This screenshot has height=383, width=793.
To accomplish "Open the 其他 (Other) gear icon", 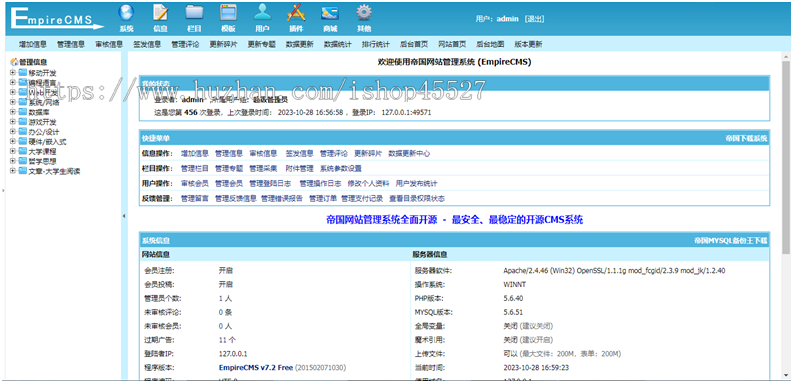I will point(364,13).
